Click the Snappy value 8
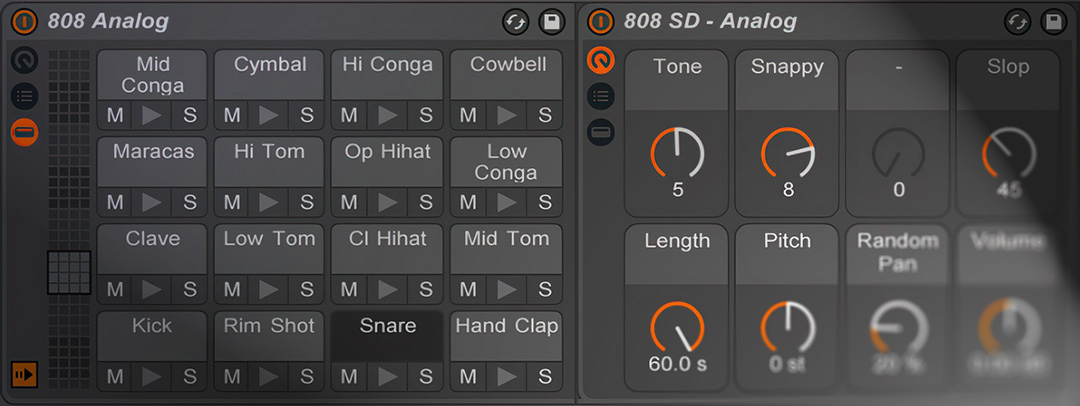The height and width of the screenshot is (406, 1080). [787, 189]
